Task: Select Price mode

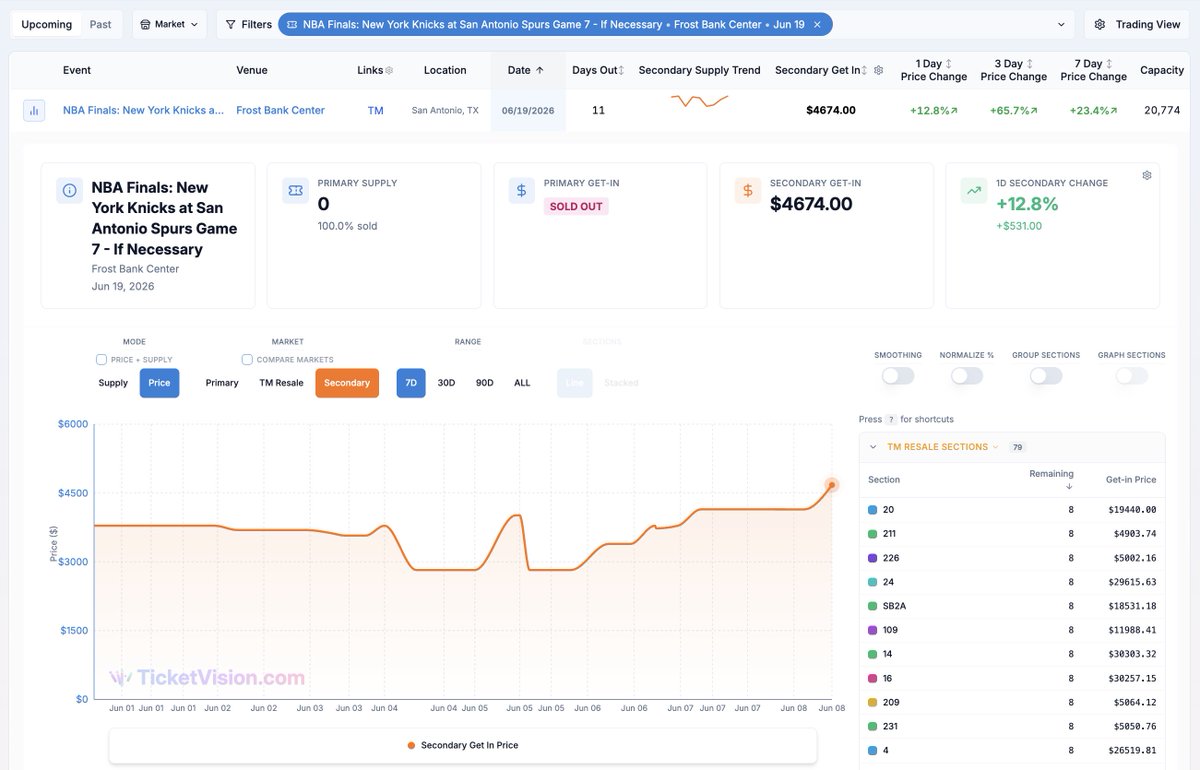Action: (x=159, y=383)
